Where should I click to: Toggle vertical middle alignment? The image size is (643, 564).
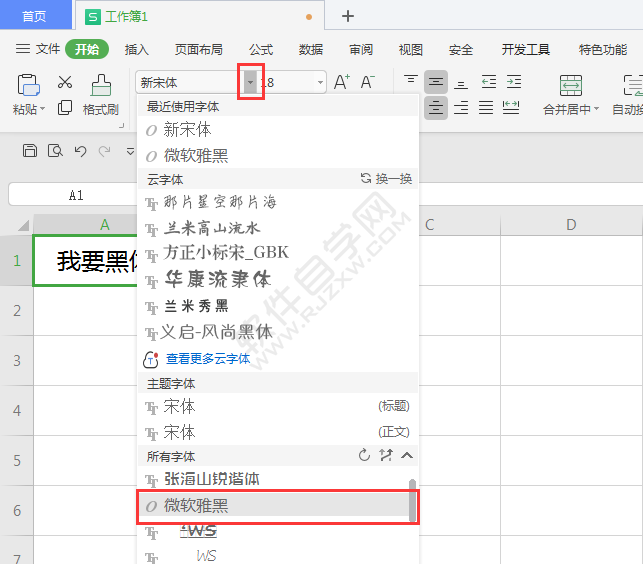(436, 82)
